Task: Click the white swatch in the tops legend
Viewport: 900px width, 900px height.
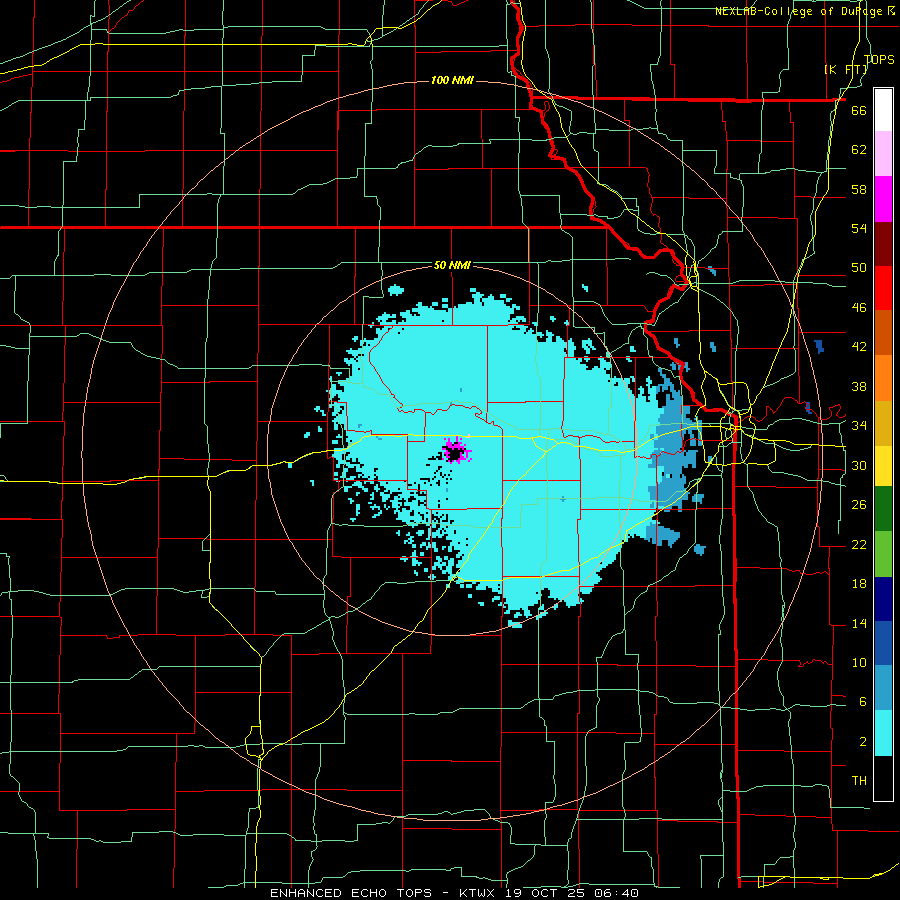Action: coord(883,110)
